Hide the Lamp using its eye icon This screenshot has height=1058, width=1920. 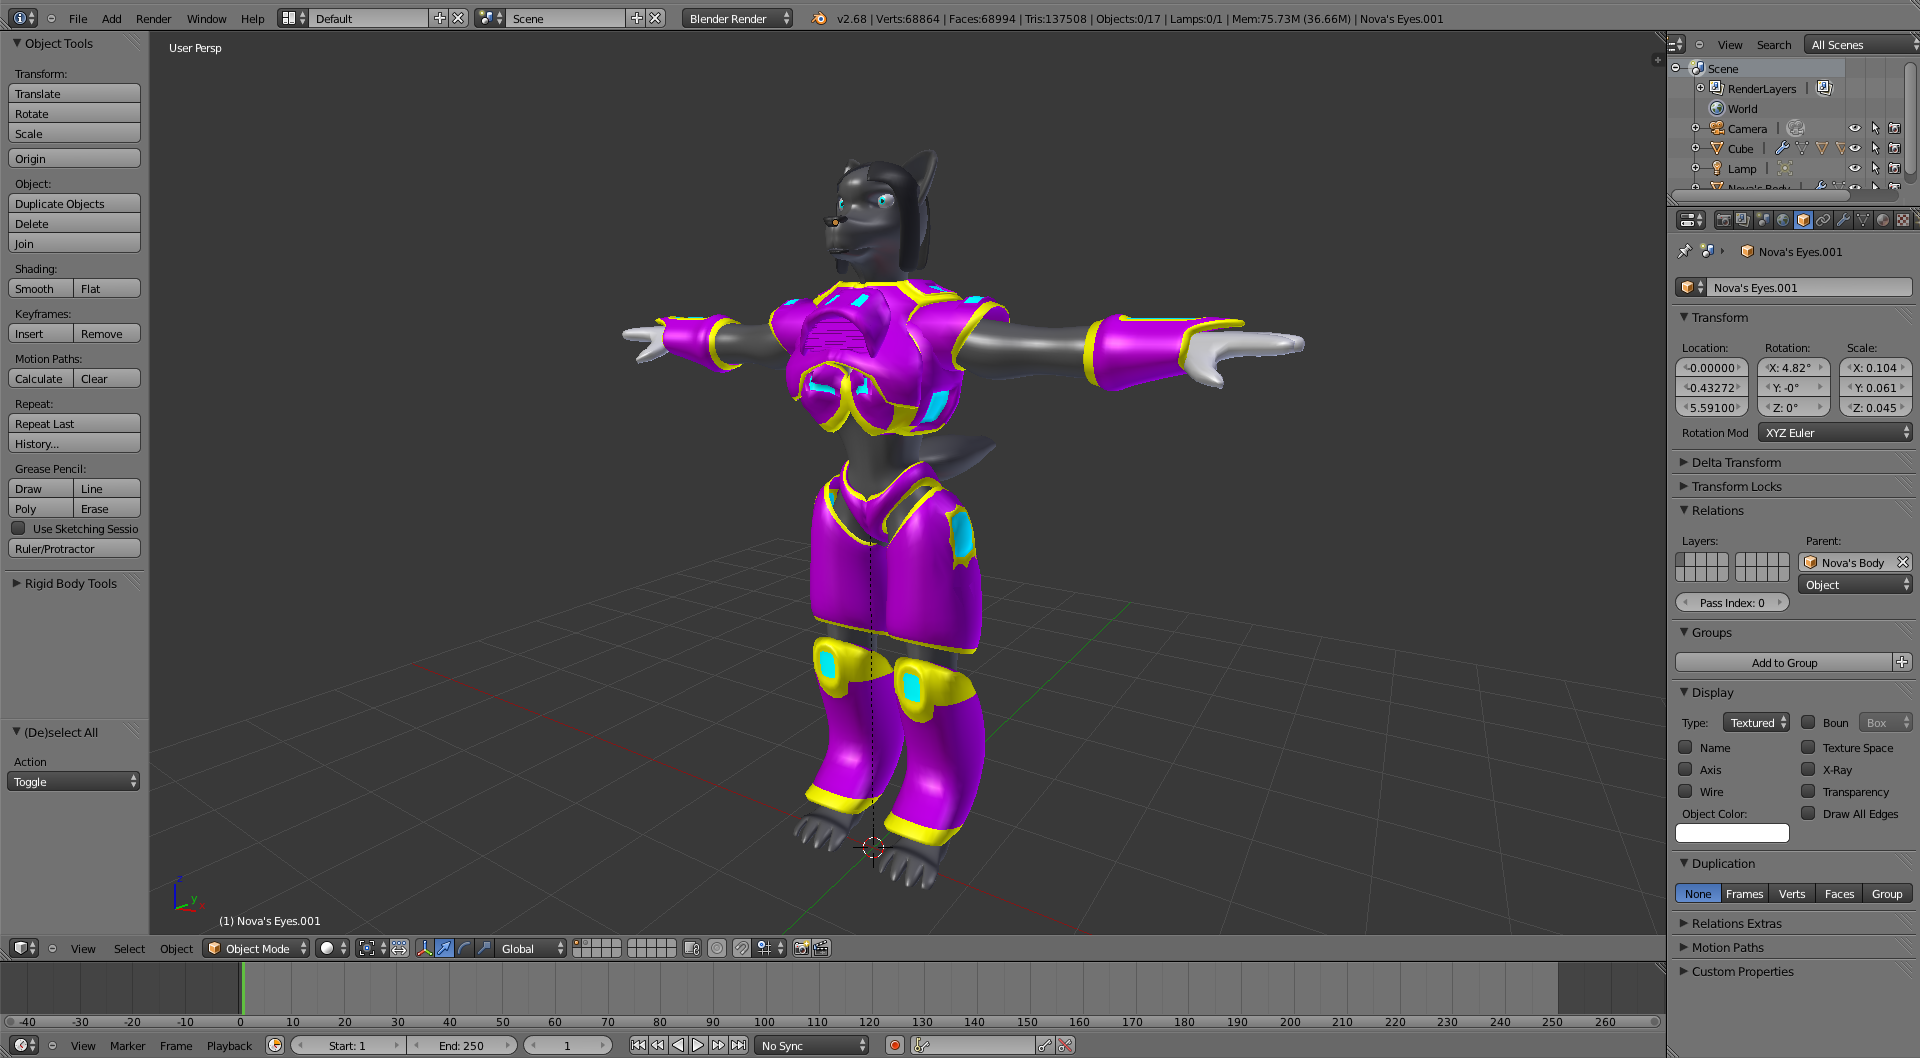click(x=1855, y=168)
